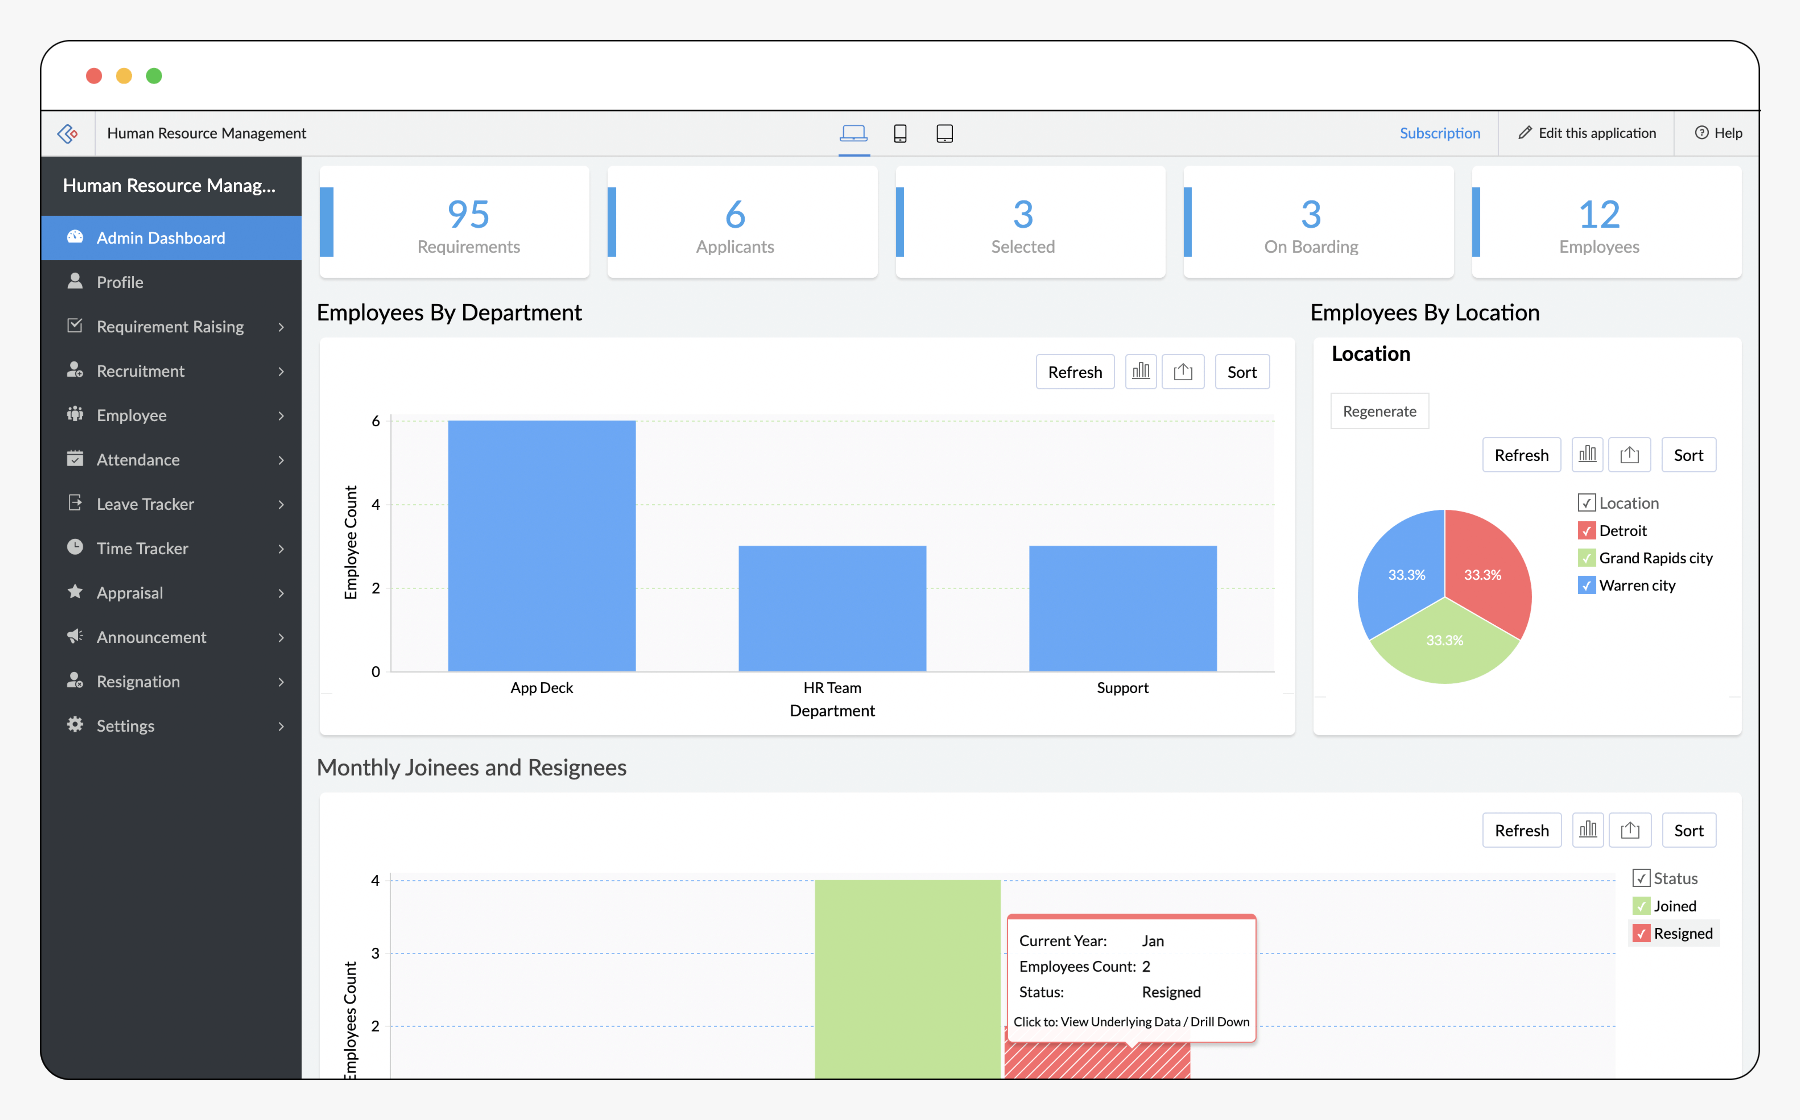Click the red Detroit pie slice
Viewport: 1800px width, 1120px height.
point(1485,570)
